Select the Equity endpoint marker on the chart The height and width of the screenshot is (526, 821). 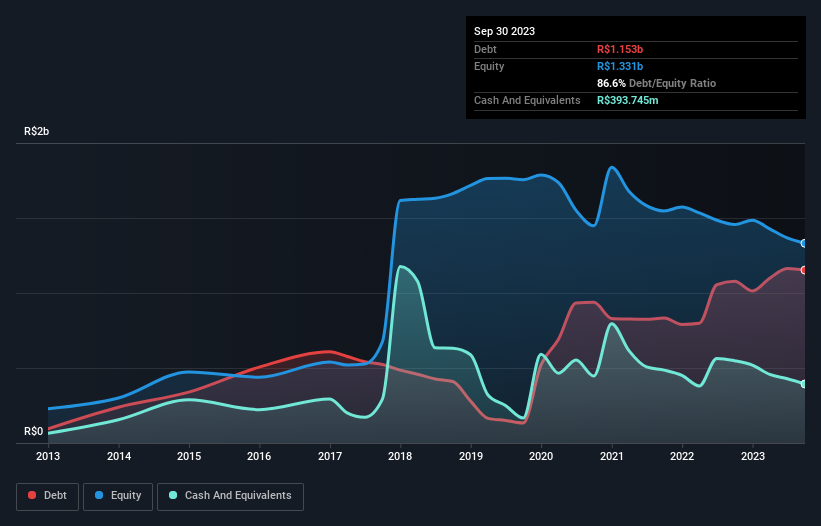804,243
